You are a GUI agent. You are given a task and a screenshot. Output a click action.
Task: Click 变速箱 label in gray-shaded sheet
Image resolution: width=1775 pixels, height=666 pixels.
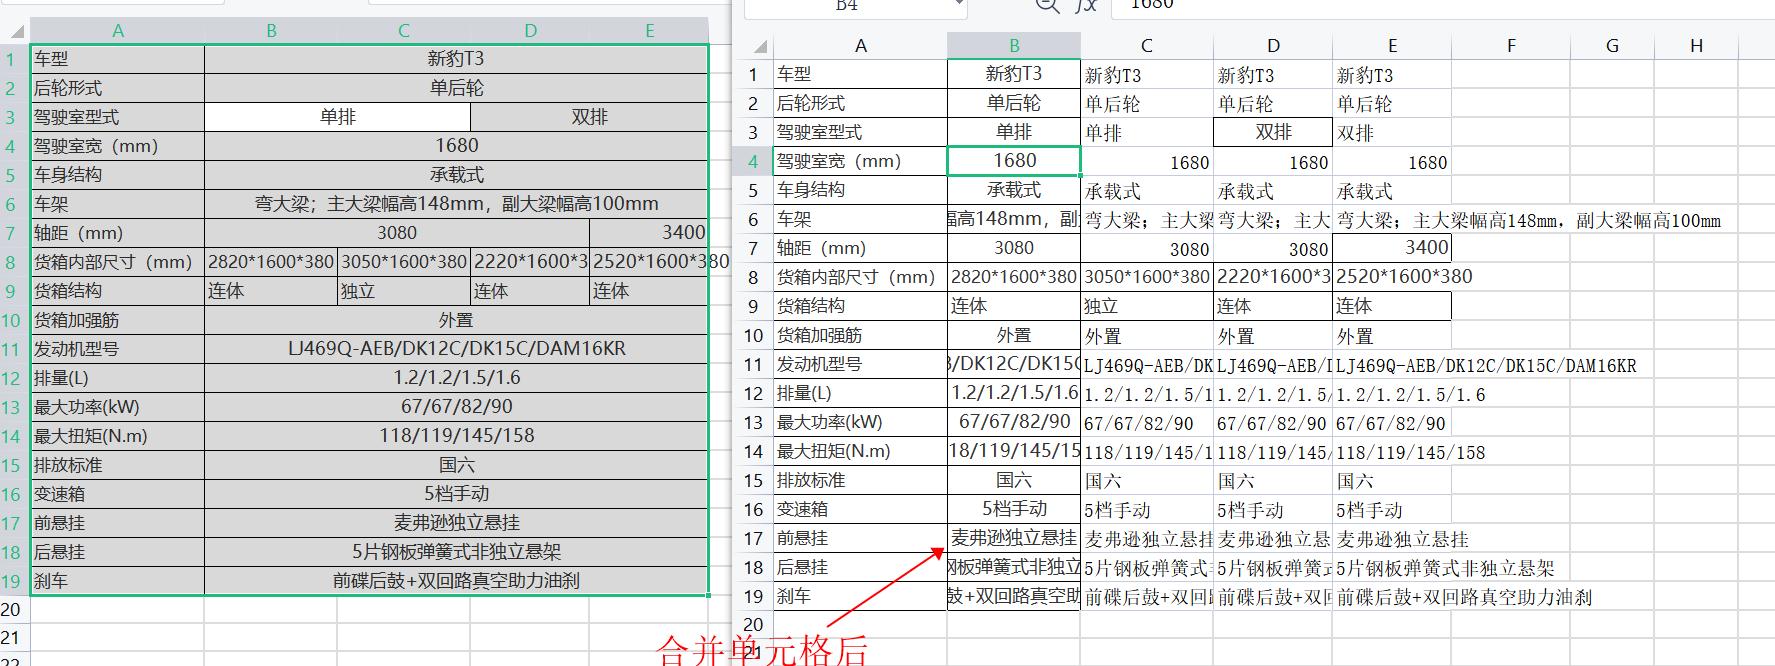[118, 494]
